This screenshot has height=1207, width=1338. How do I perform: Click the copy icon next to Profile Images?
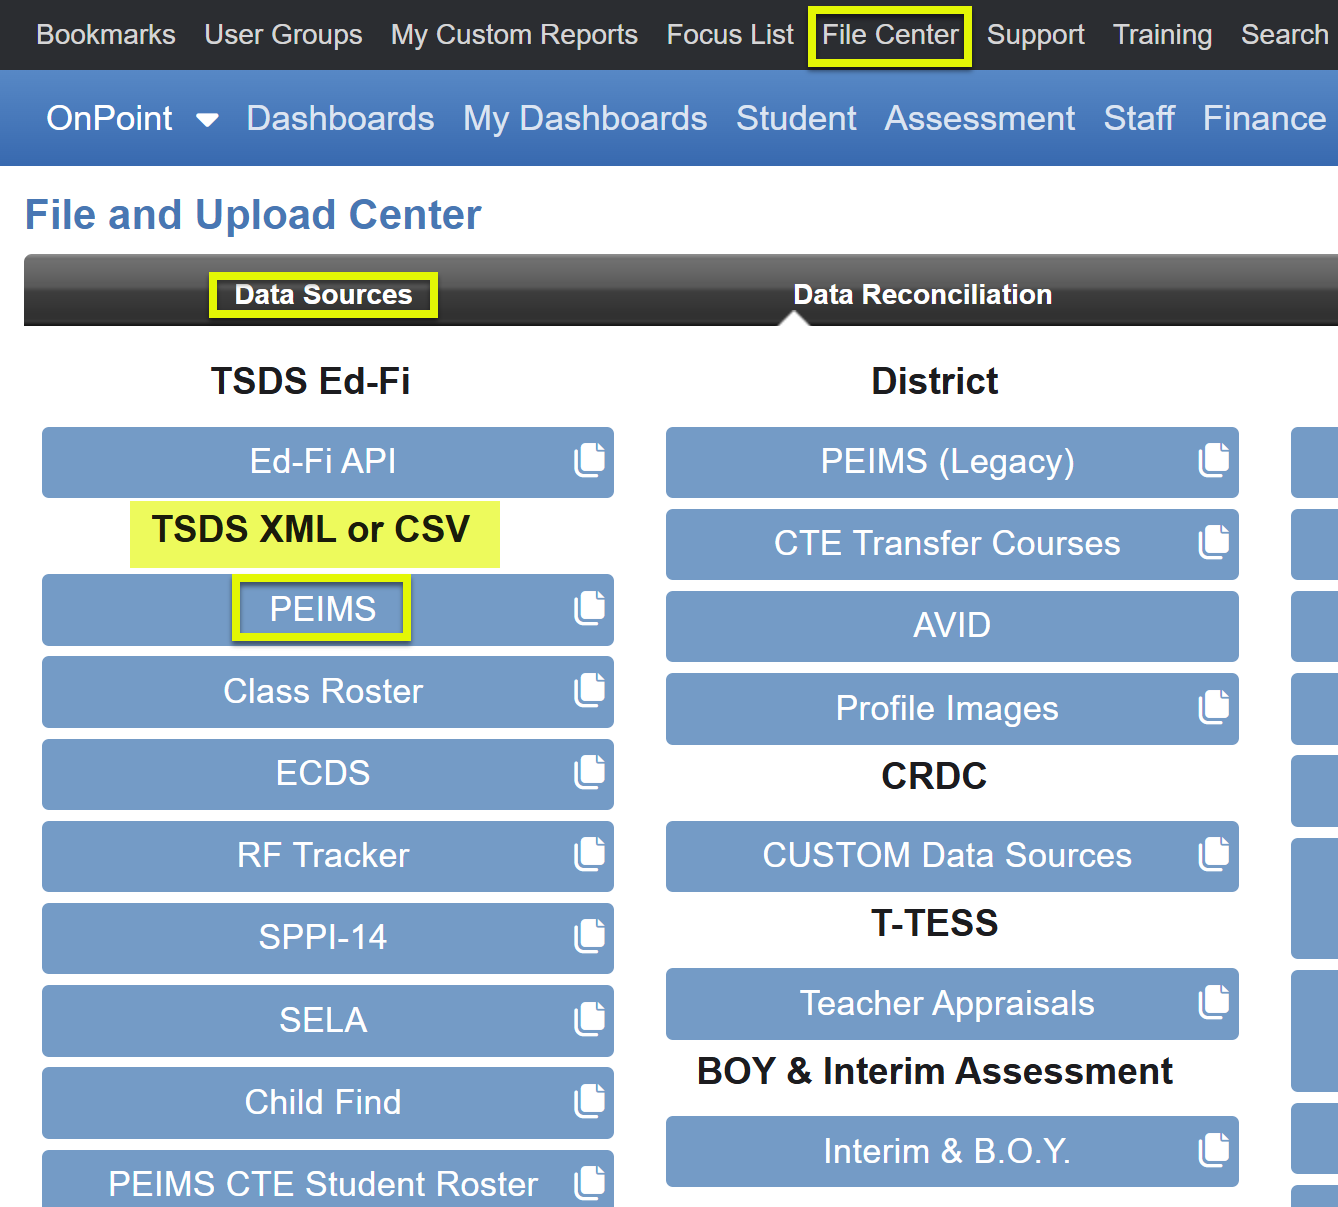(1214, 708)
